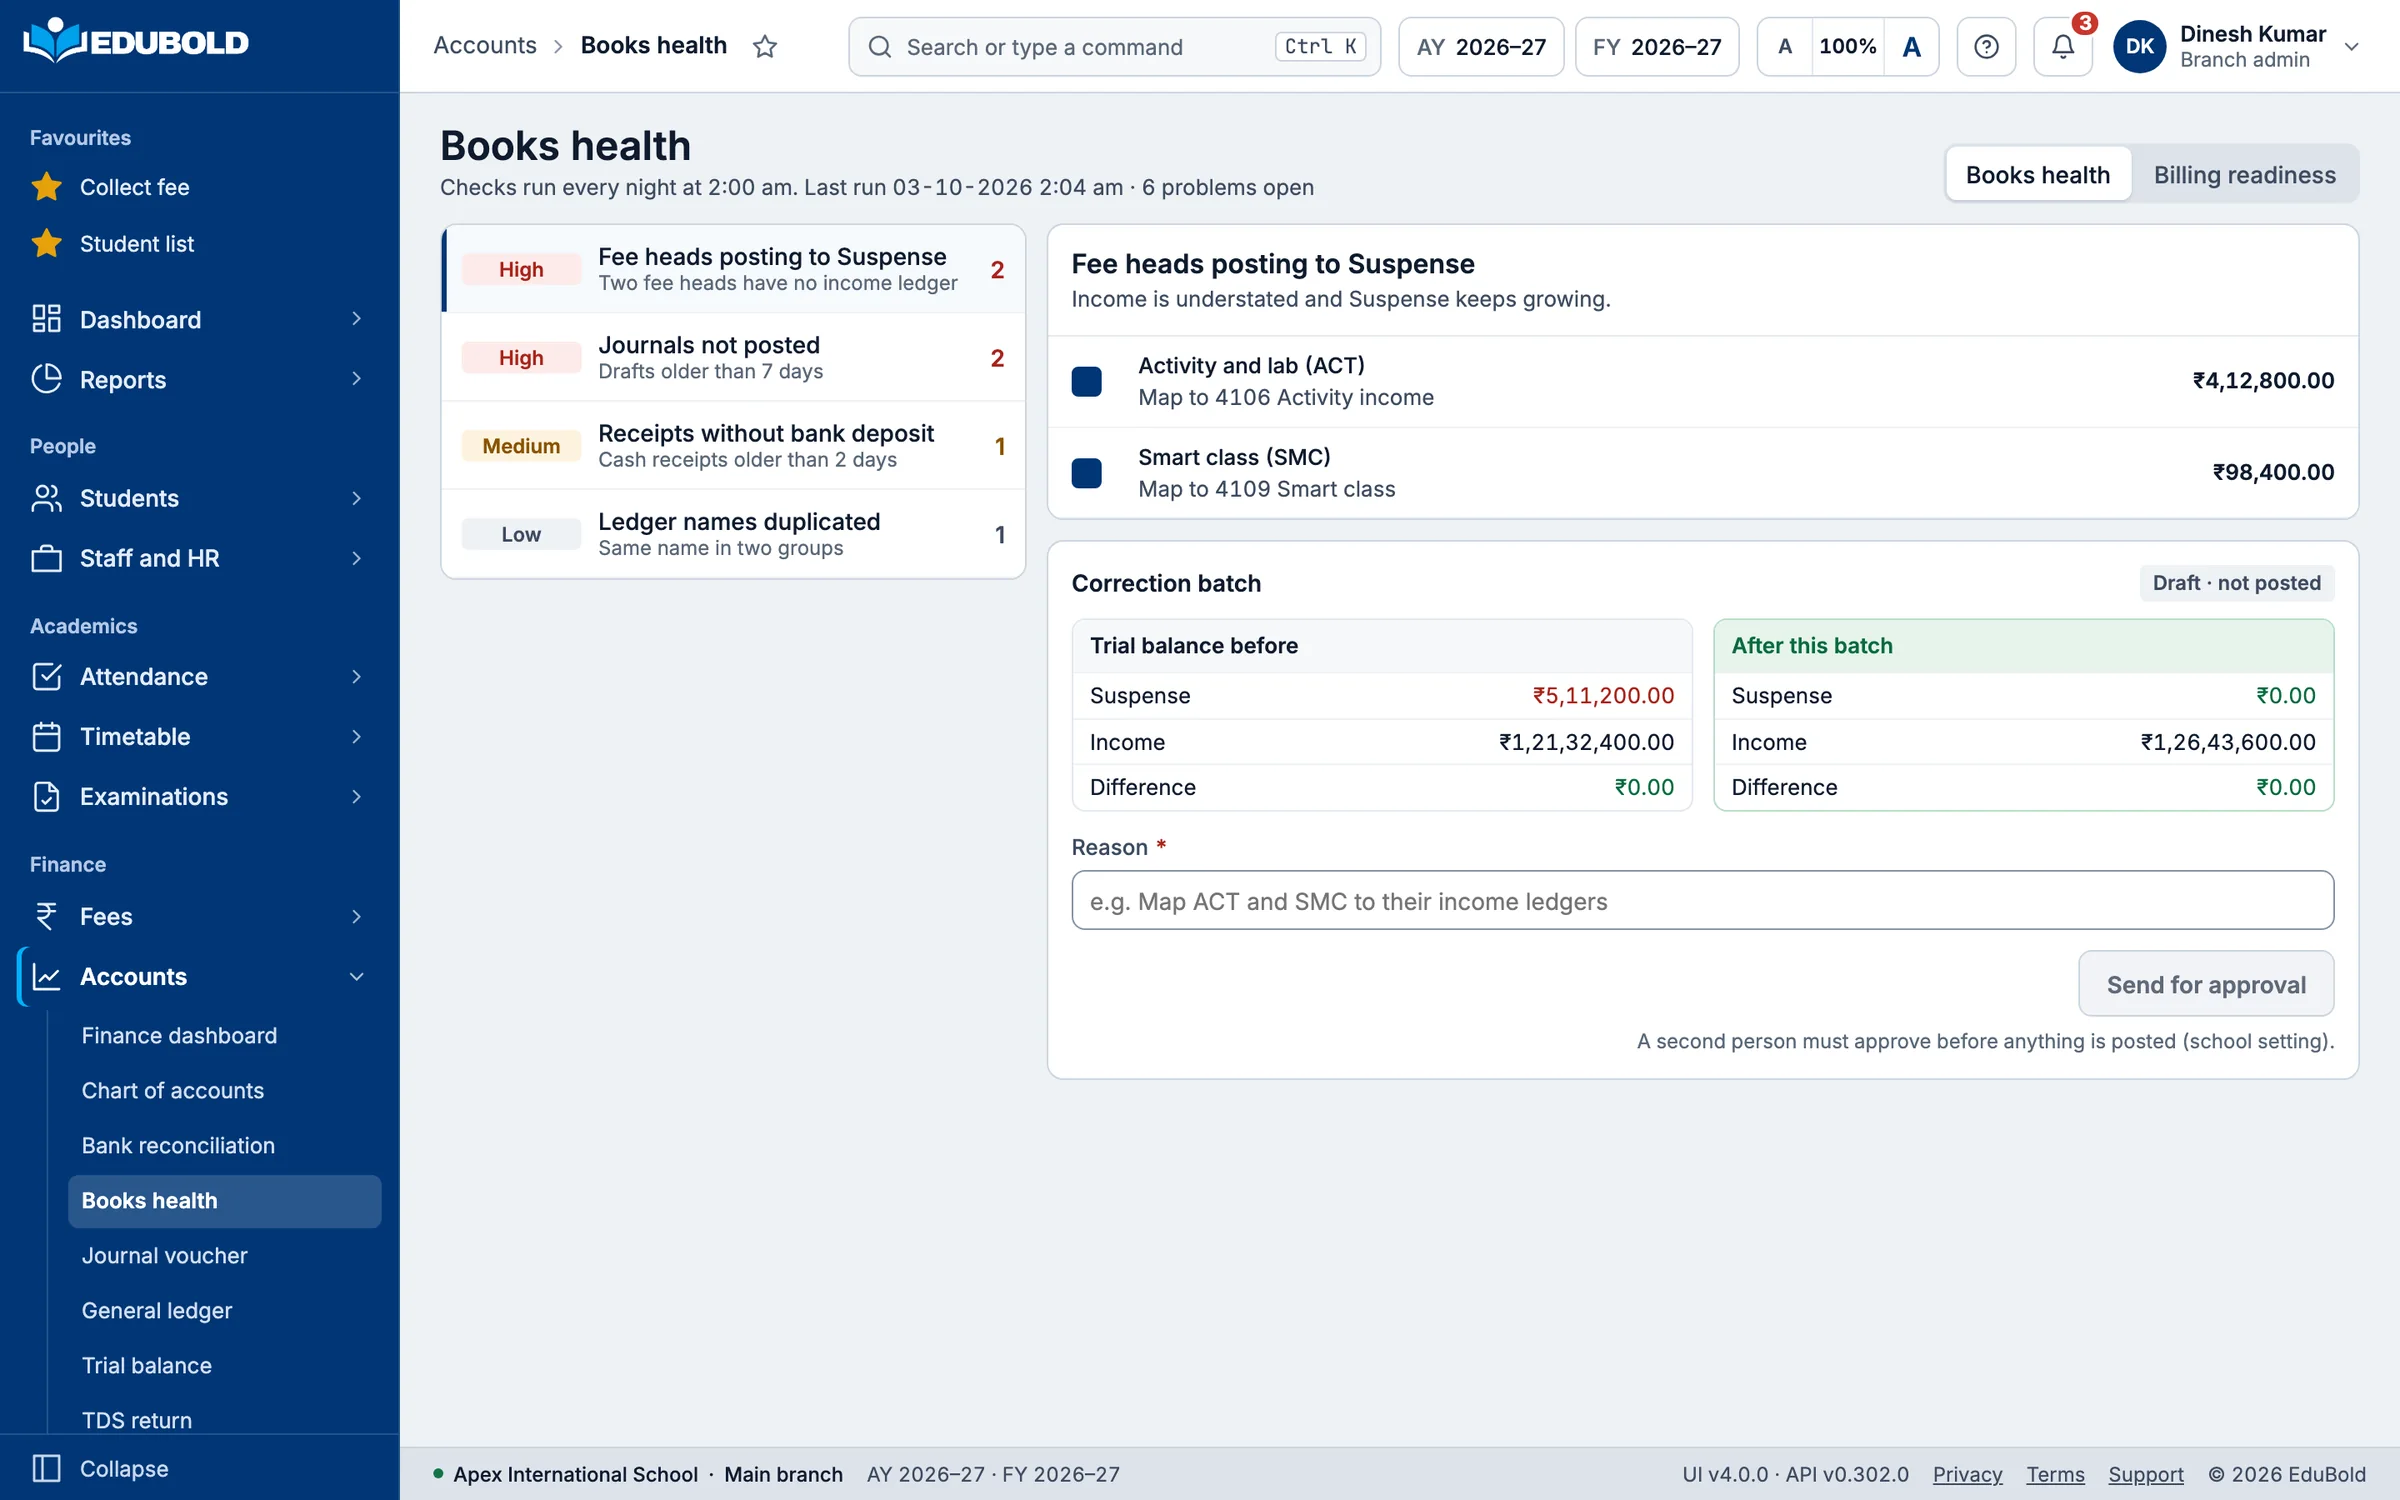Click the EduBold logo
This screenshot has width=2400, height=1500.
136,42
